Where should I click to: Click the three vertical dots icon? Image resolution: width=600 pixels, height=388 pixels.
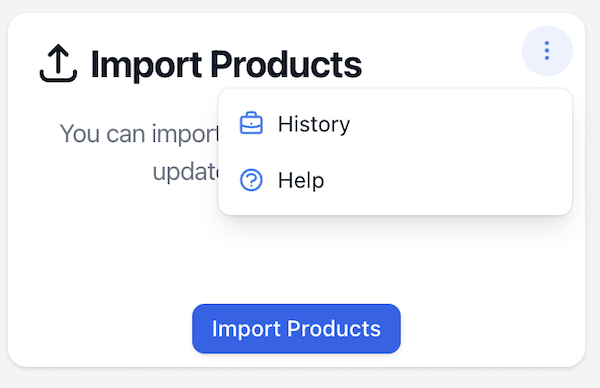point(547,51)
